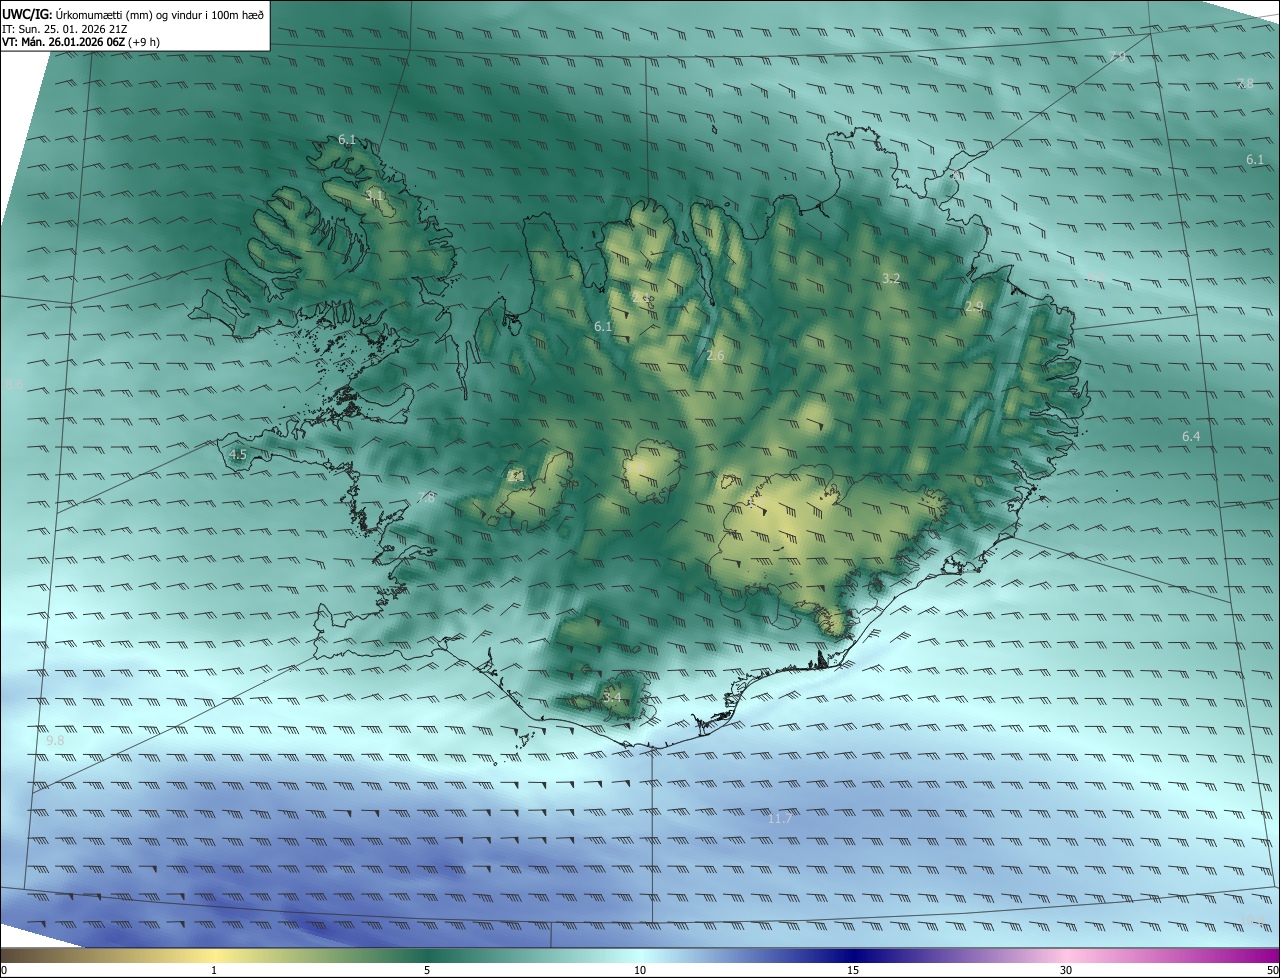Click the 2.1 value west of the glaciers
Screen dimensions: 1280x978
click(x=516, y=476)
